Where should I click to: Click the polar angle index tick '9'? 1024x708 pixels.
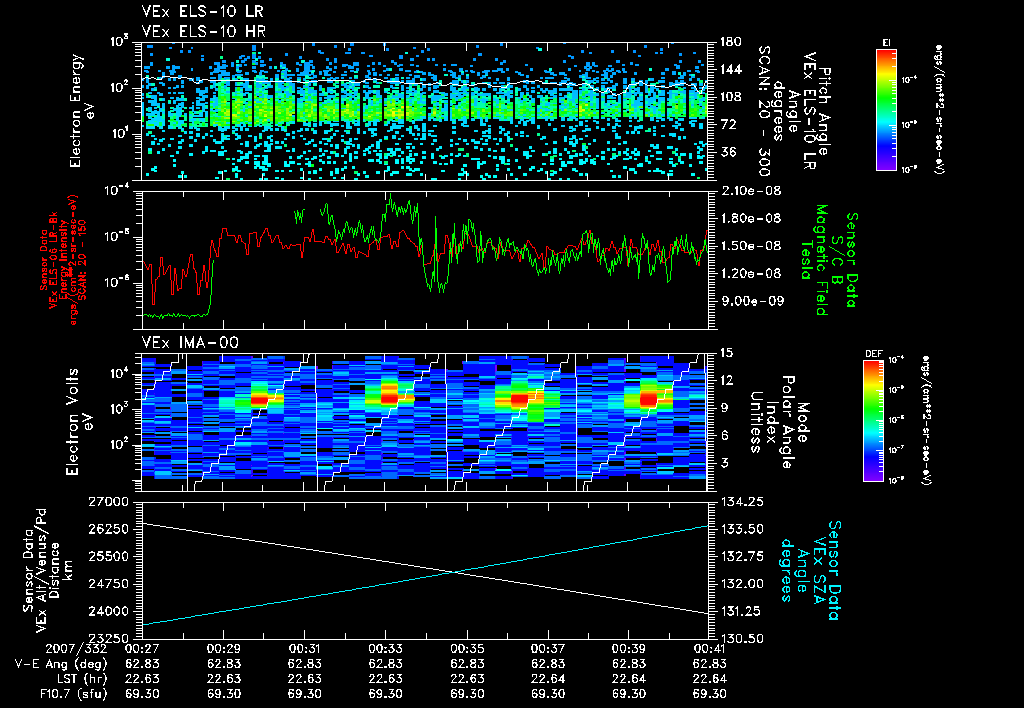click(723, 408)
